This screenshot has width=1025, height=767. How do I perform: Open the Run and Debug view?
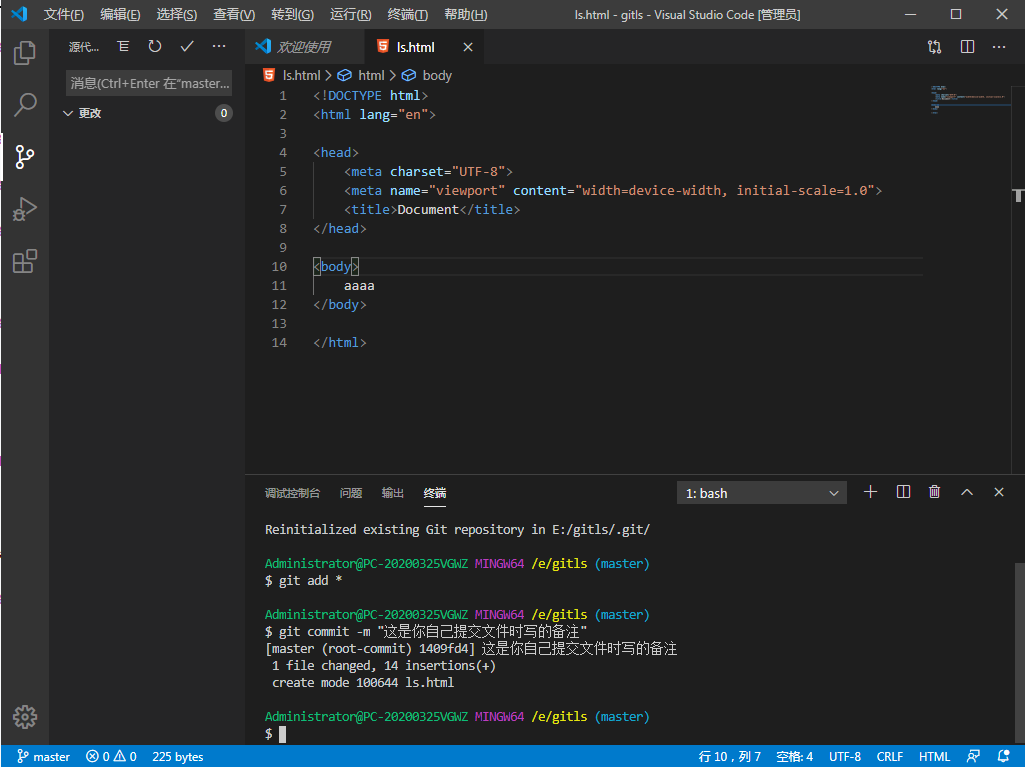coord(25,209)
